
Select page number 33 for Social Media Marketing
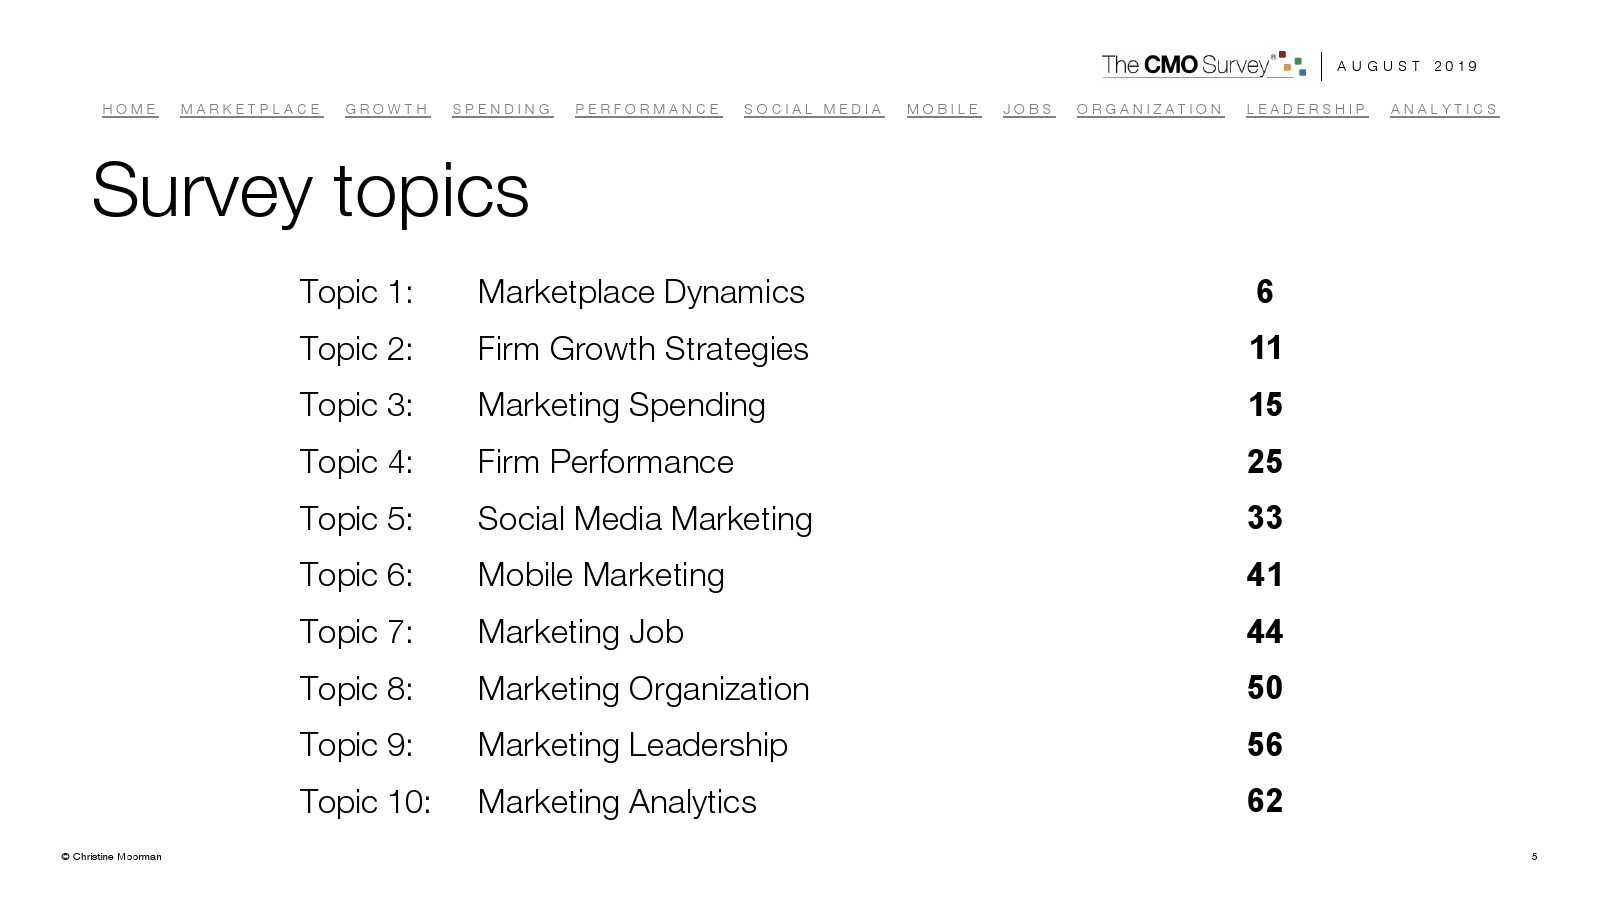(x=1265, y=518)
